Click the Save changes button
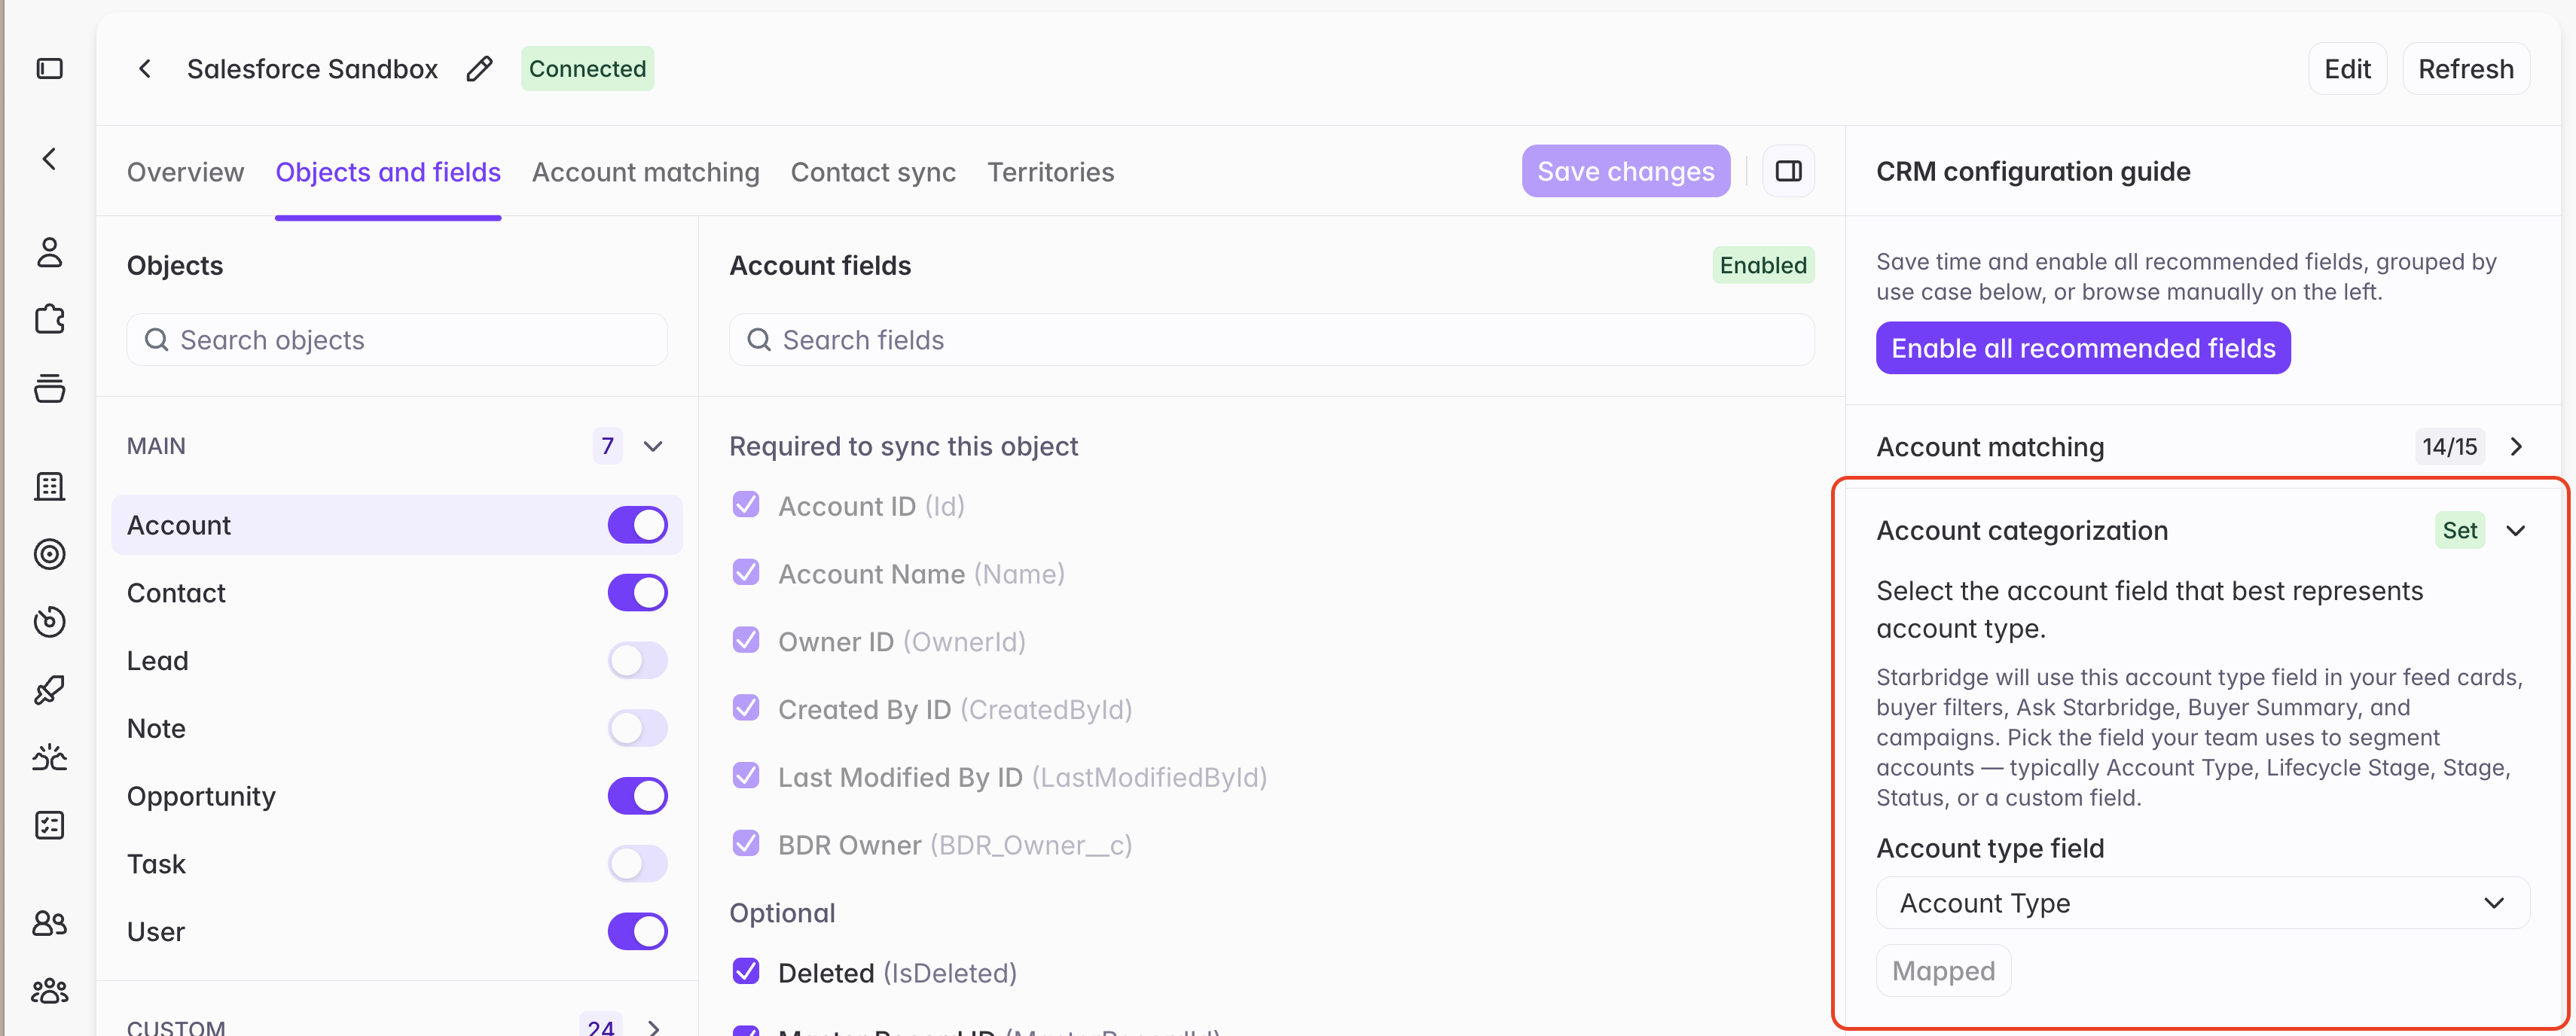Screen dimensions: 2576x1036 [x=1626, y=171]
